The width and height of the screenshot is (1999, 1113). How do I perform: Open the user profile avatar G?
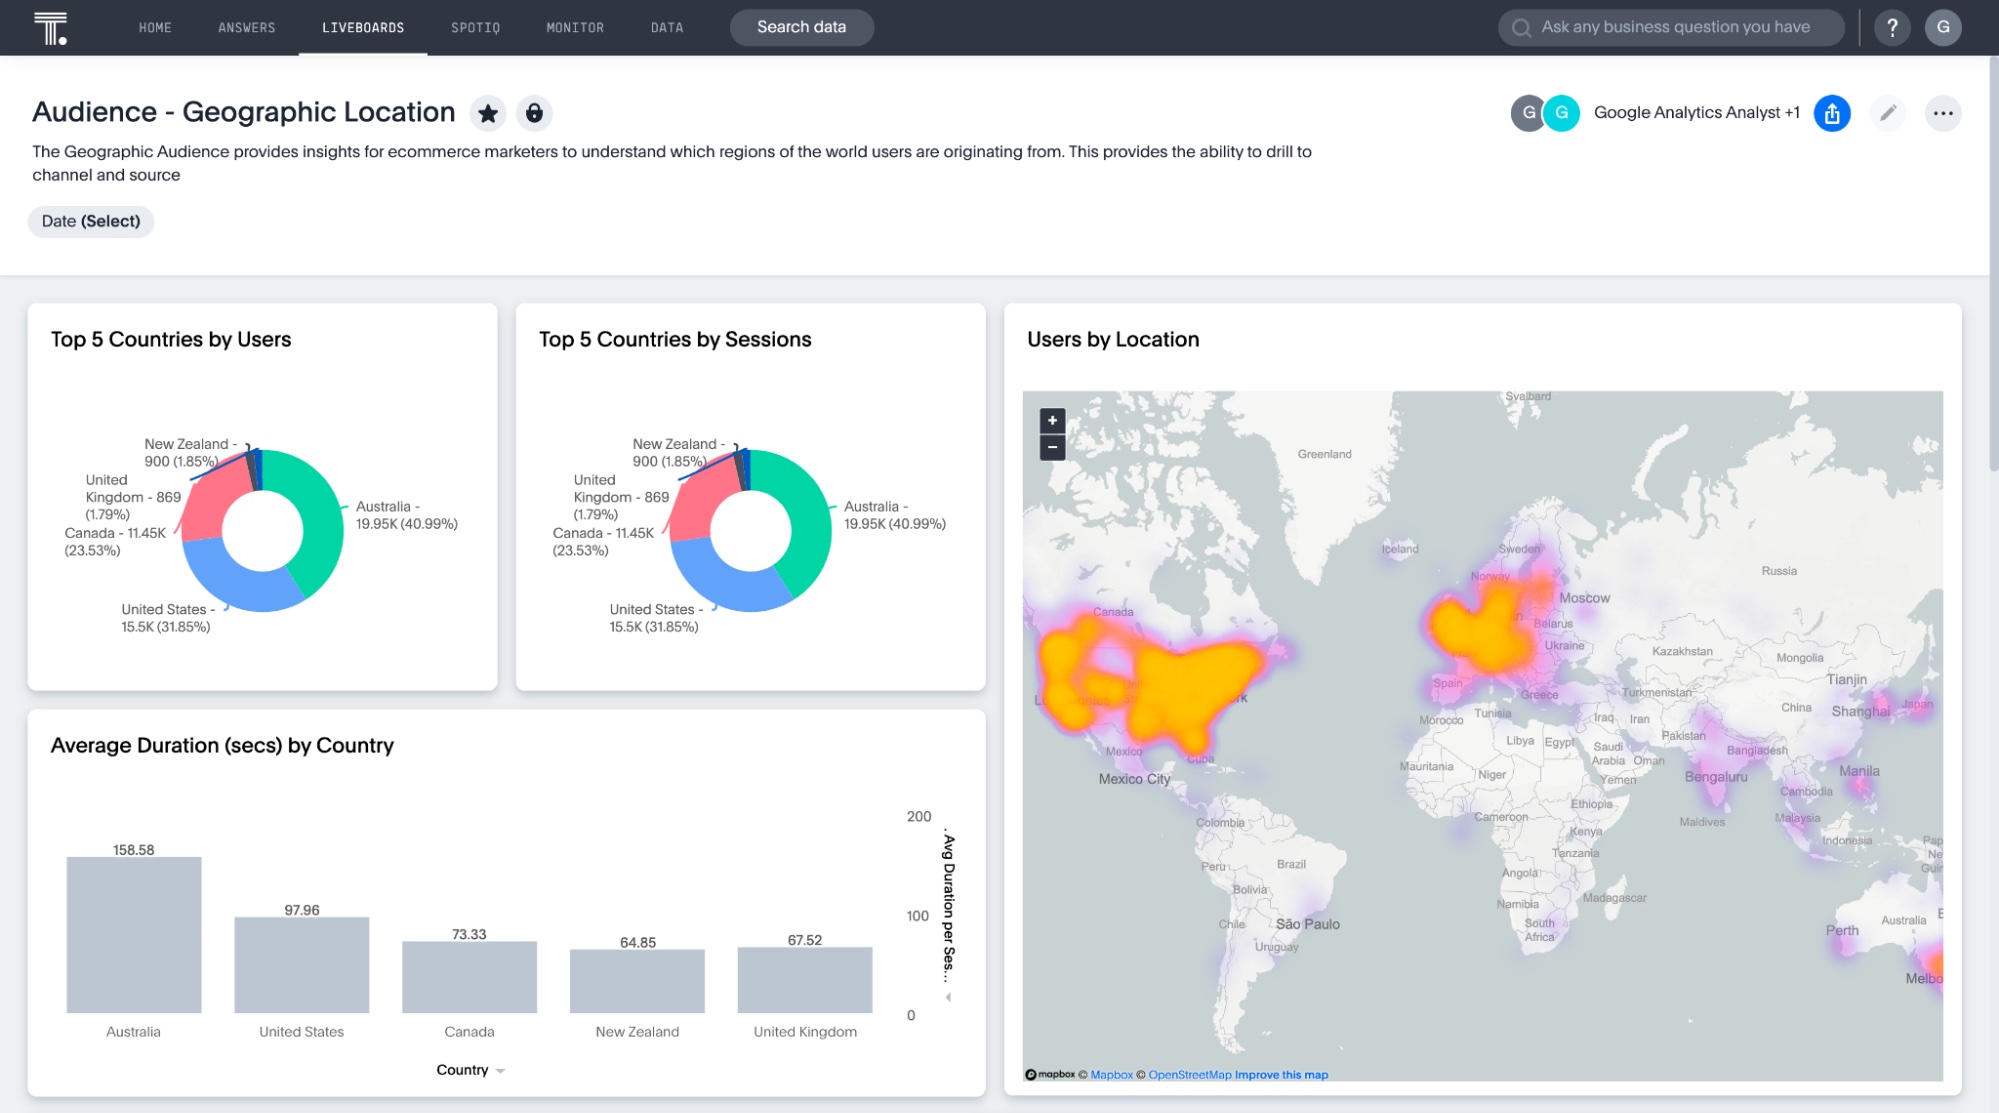(1943, 28)
